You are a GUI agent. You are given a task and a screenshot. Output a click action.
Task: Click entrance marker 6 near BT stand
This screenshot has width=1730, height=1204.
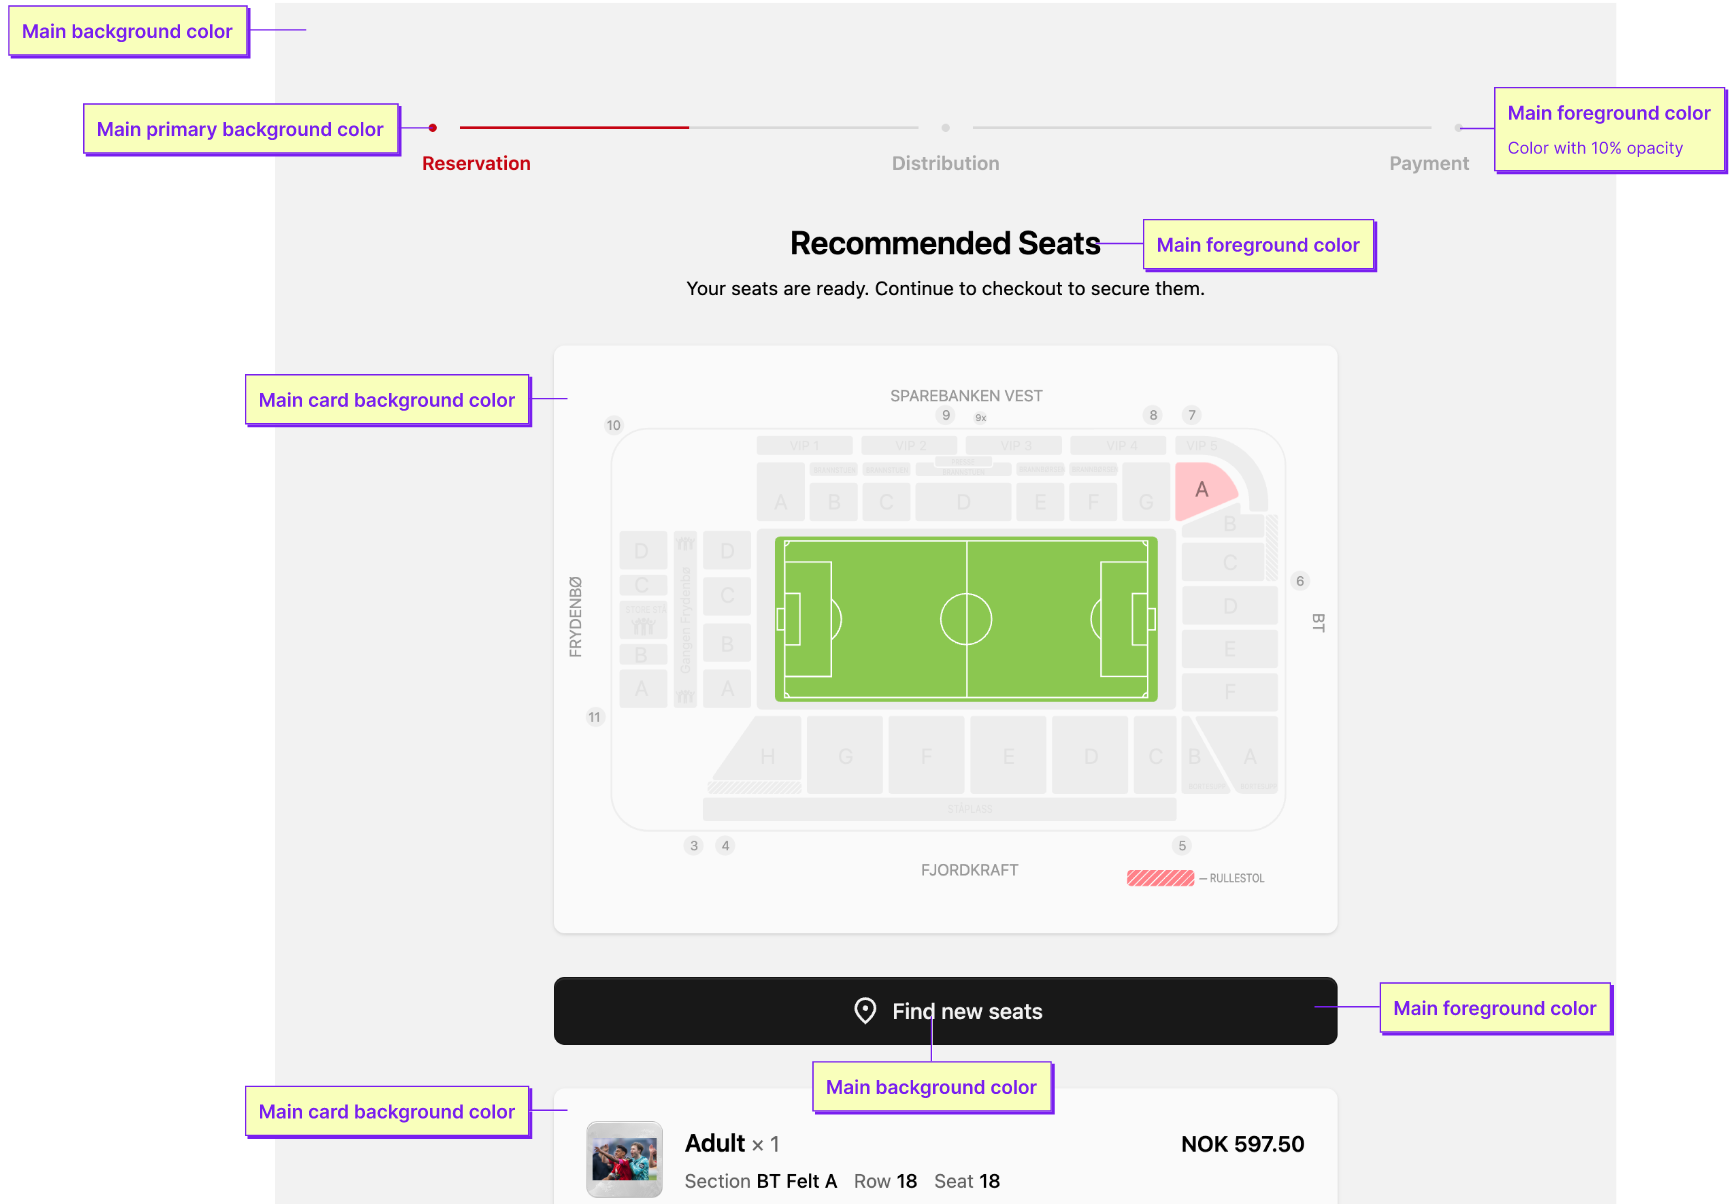(1300, 581)
